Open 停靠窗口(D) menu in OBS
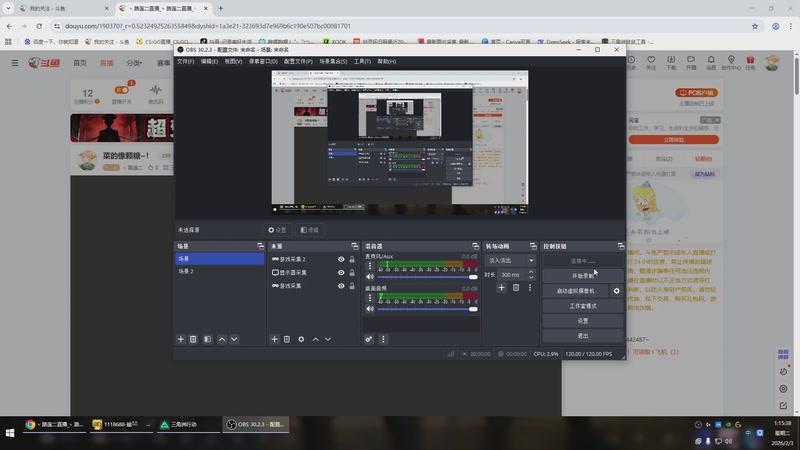800x450 pixels. pyautogui.click(x=263, y=61)
